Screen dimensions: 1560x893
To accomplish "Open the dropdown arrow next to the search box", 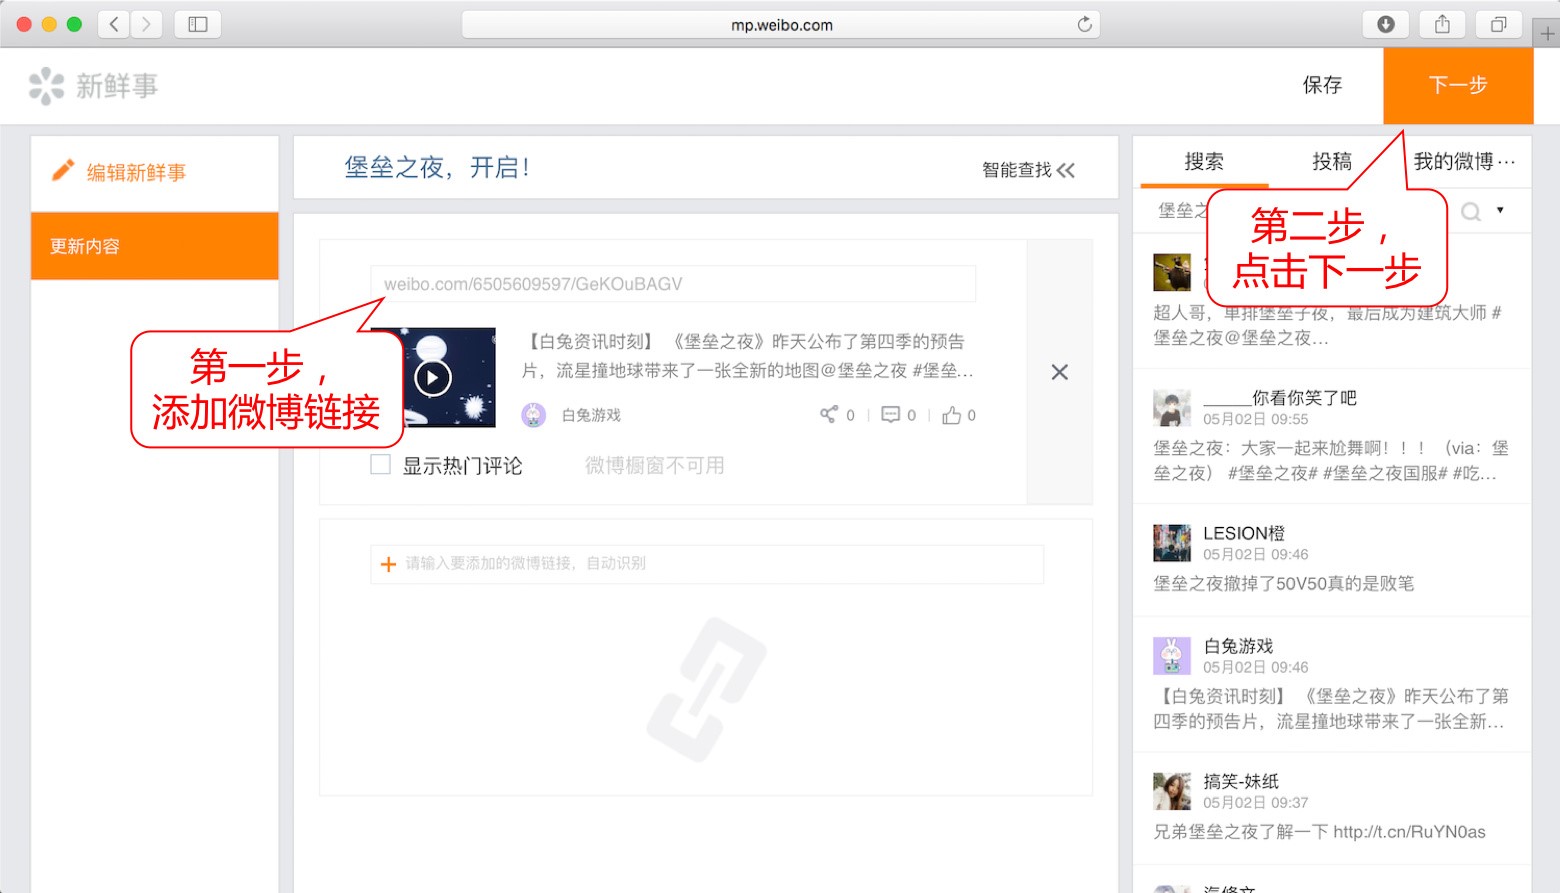I will tap(1498, 211).
